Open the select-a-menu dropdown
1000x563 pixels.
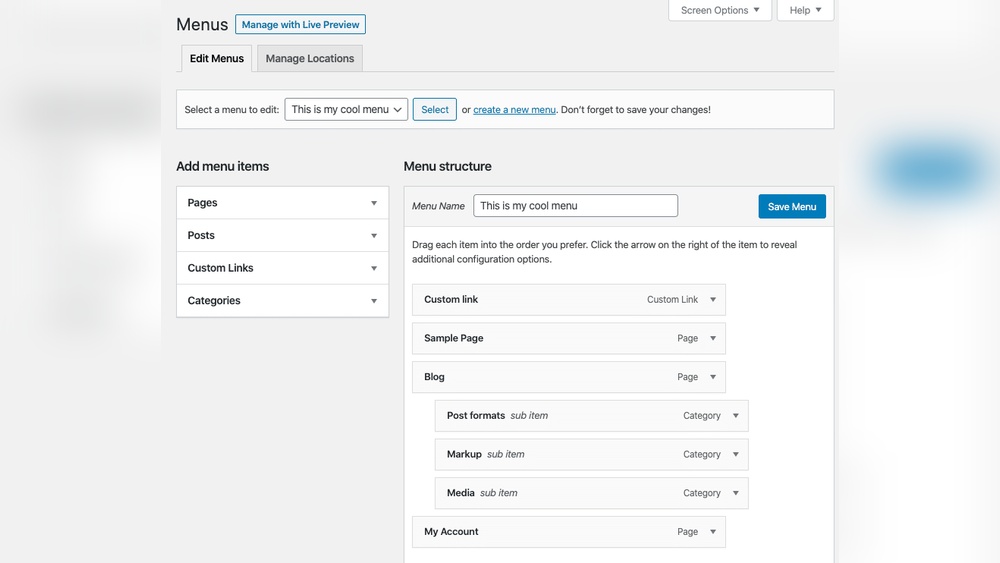pos(346,109)
